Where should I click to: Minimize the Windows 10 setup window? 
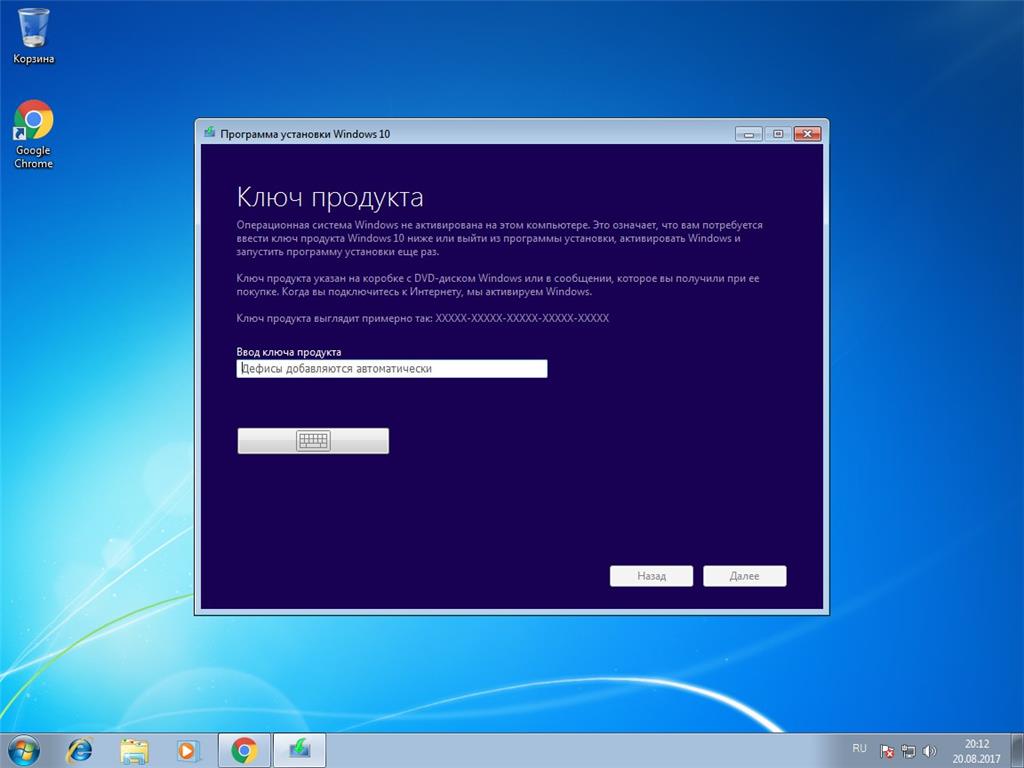pos(748,134)
